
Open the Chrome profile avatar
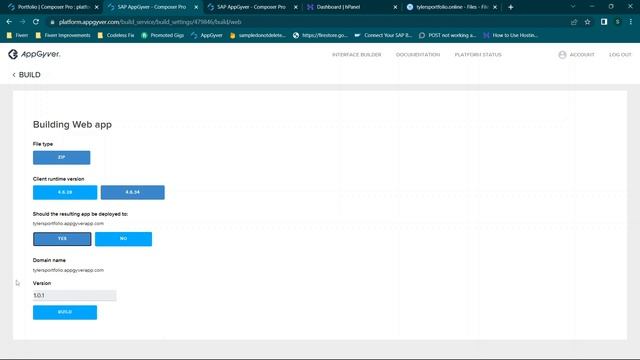pos(618,22)
